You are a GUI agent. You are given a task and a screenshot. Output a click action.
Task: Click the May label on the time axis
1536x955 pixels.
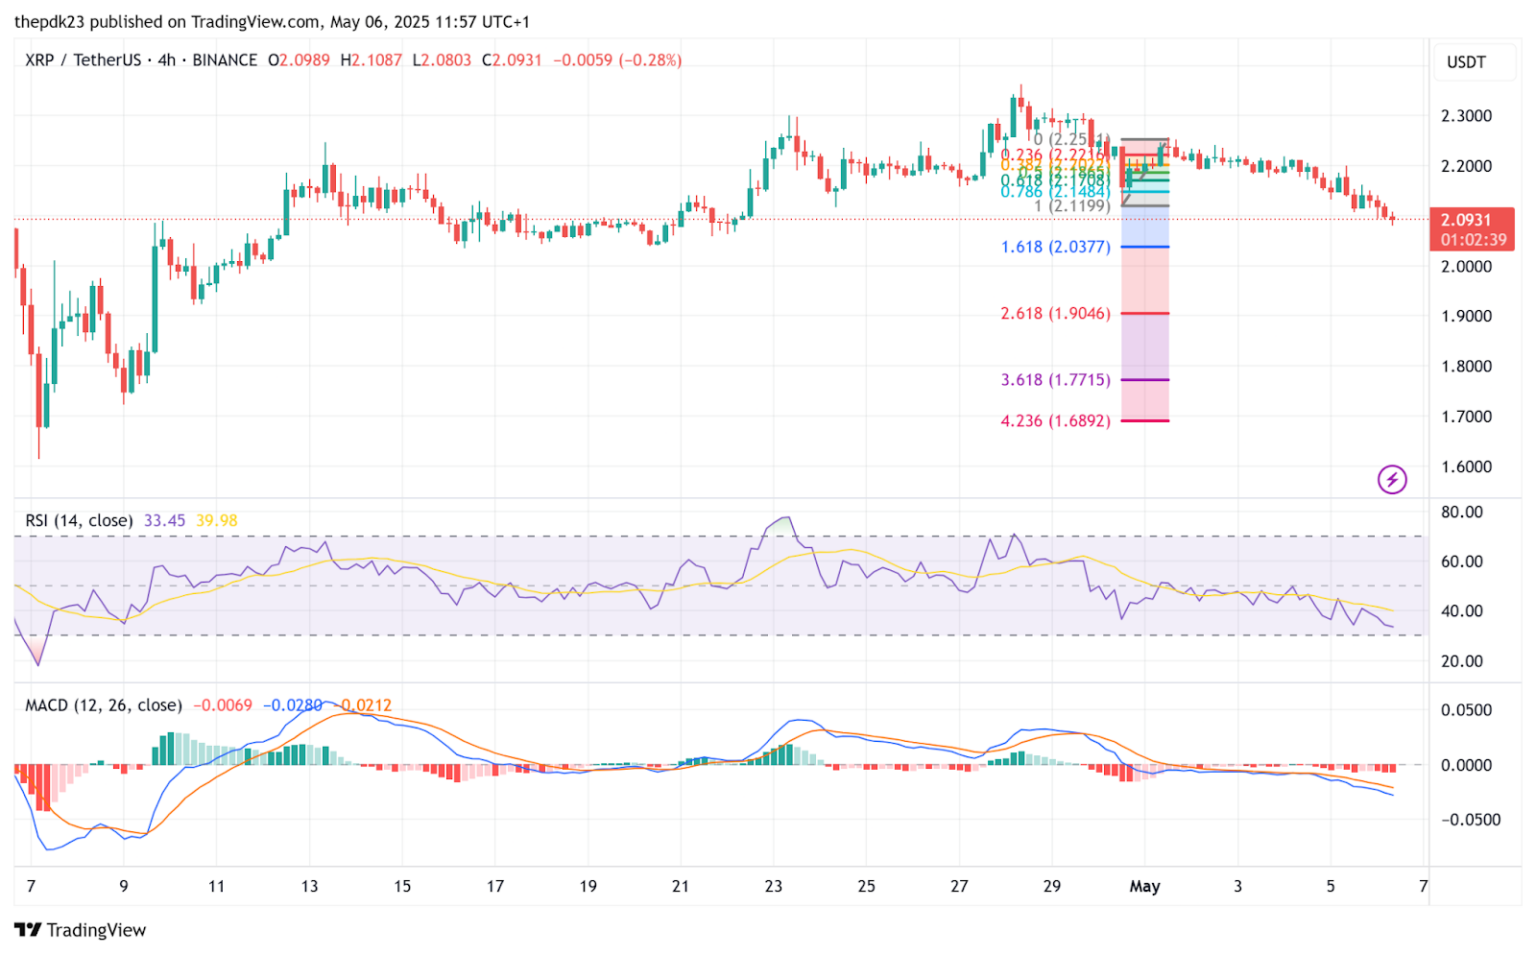(x=1144, y=886)
